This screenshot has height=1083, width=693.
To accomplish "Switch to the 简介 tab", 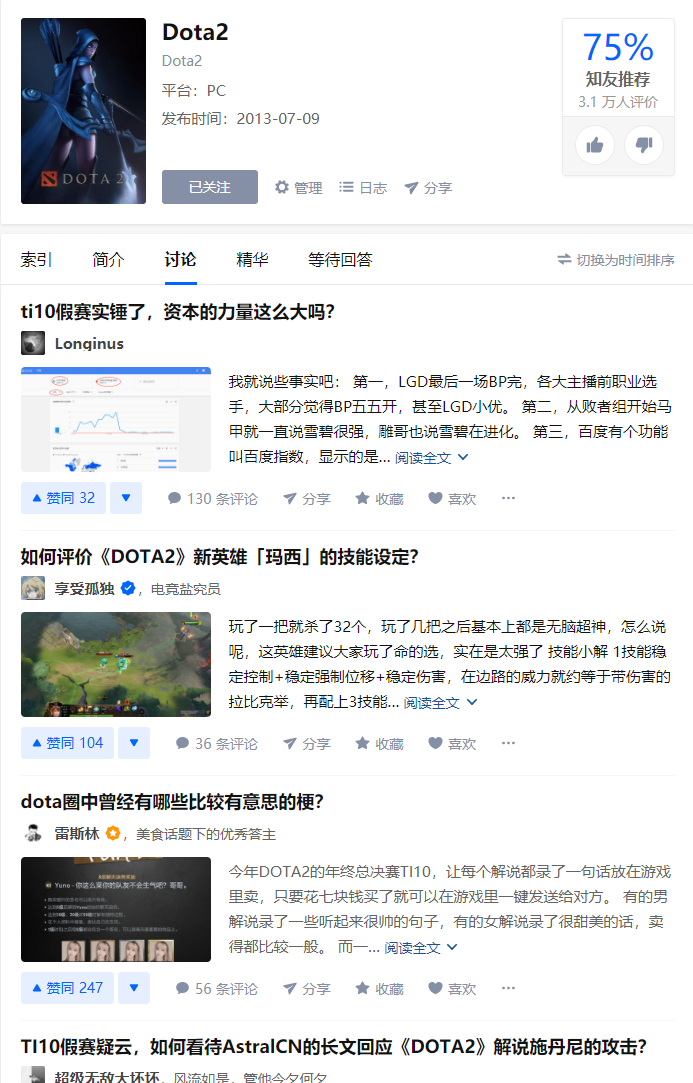I will (108, 260).
